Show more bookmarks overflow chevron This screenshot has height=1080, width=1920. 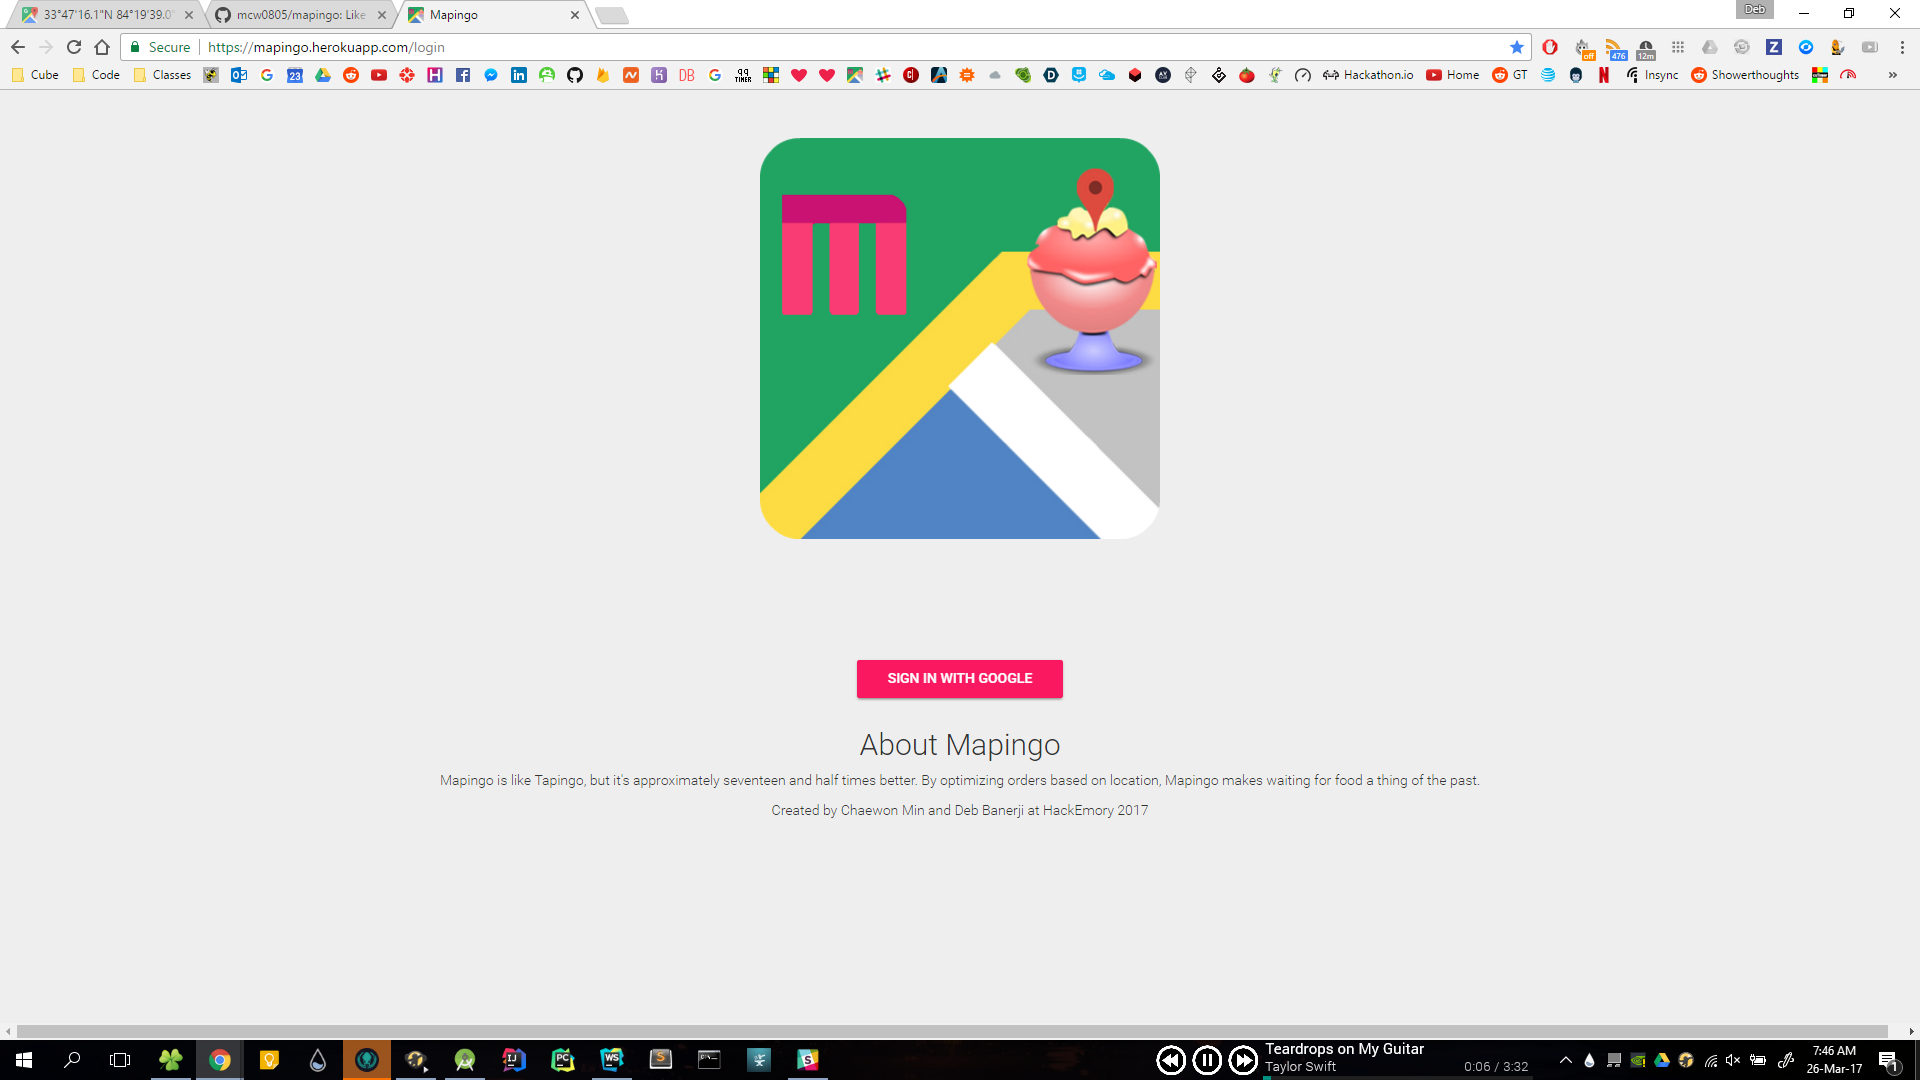pyautogui.click(x=1892, y=75)
